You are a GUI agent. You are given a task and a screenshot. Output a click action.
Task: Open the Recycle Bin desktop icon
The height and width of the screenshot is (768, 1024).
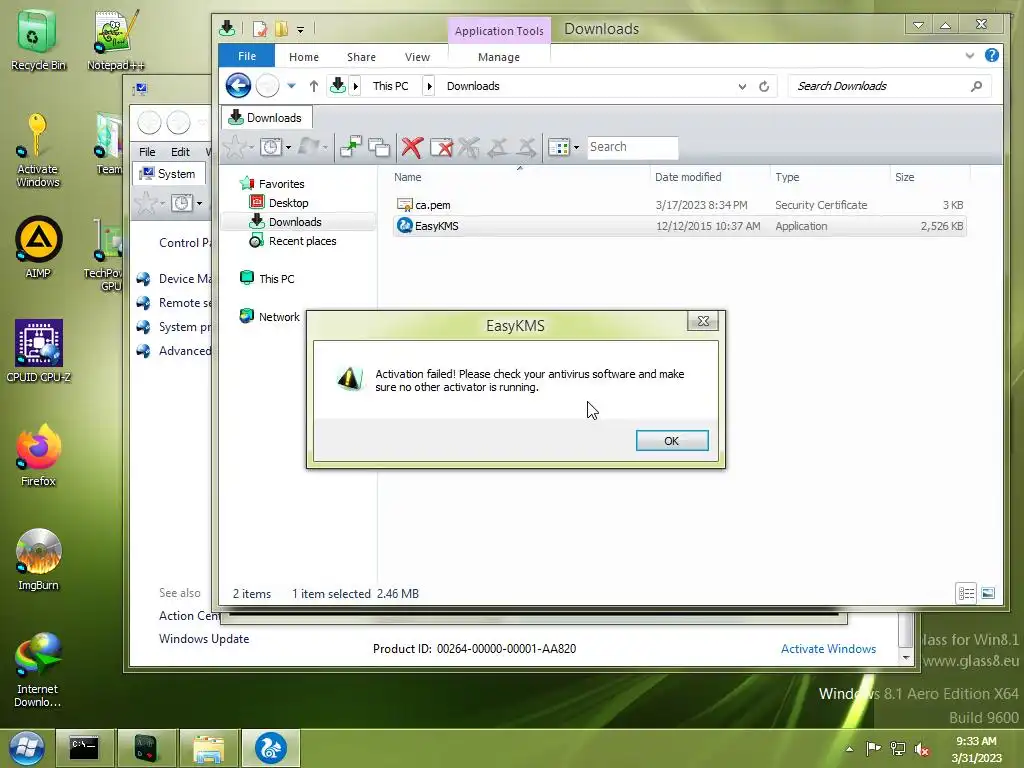pyautogui.click(x=37, y=40)
